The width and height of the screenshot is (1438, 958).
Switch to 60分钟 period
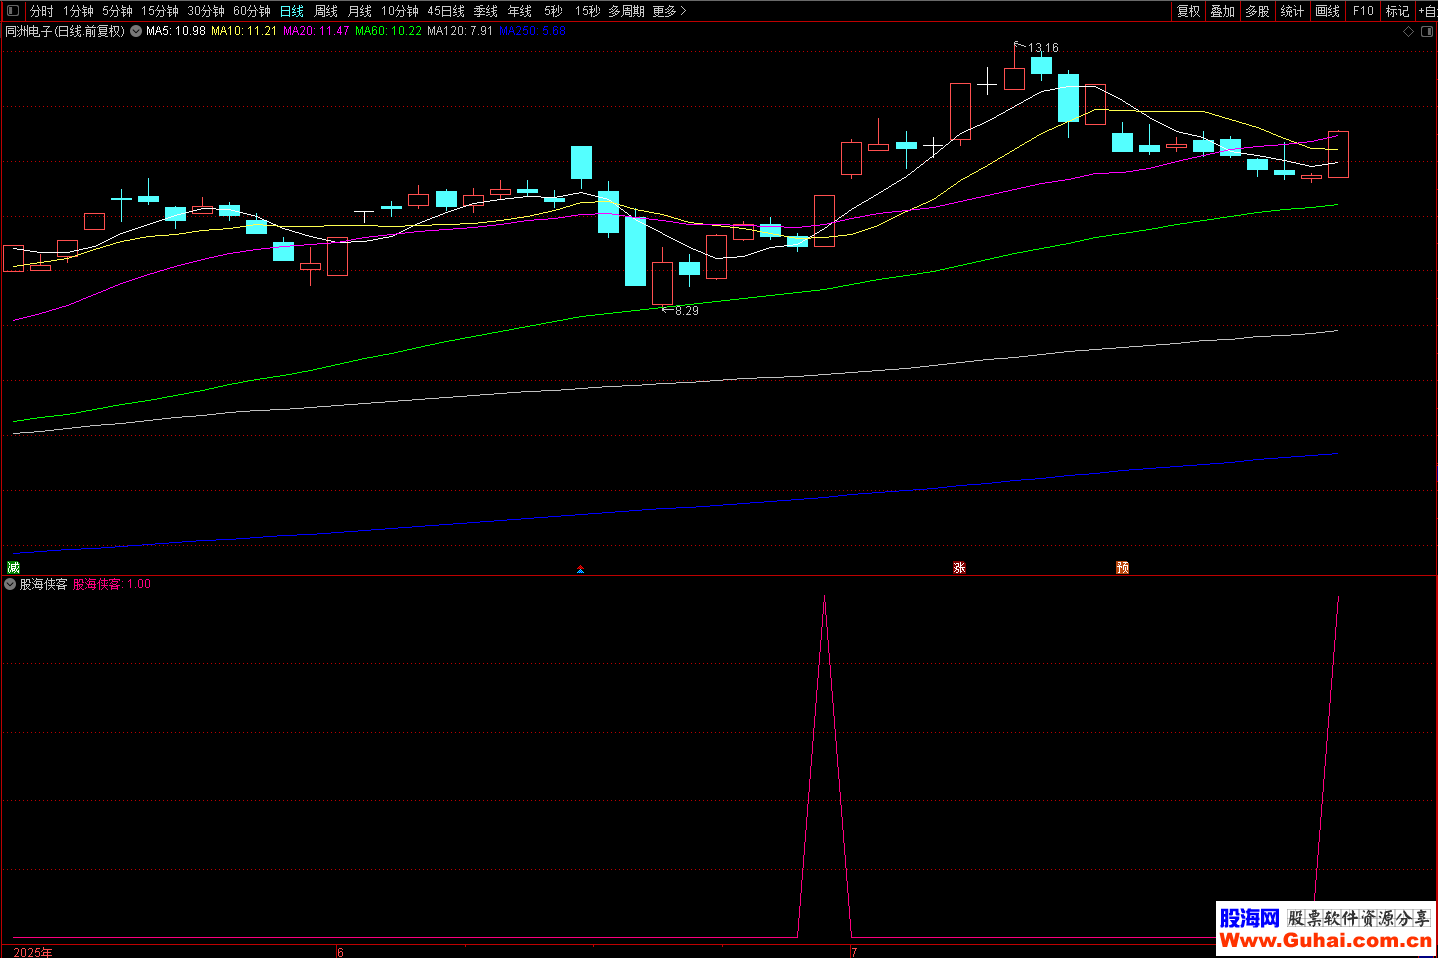[x=252, y=11]
